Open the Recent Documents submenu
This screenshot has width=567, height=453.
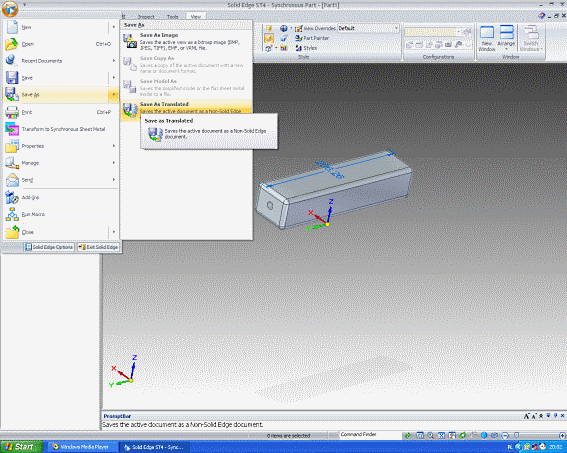point(61,61)
